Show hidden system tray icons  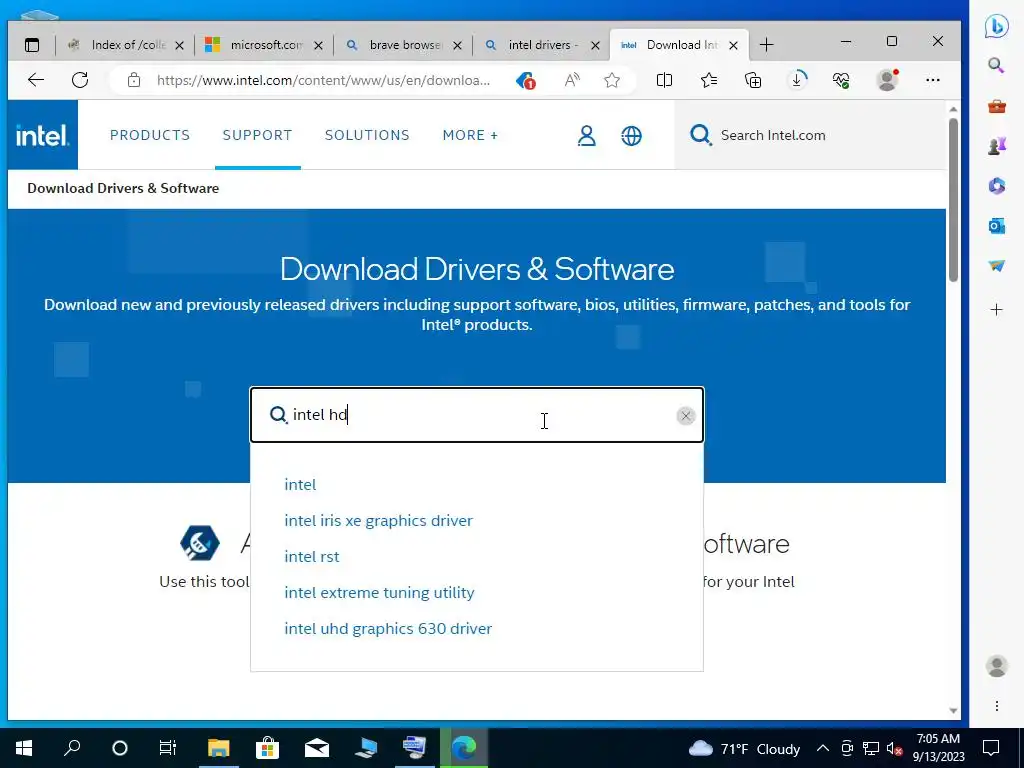click(x=823, y=748)
